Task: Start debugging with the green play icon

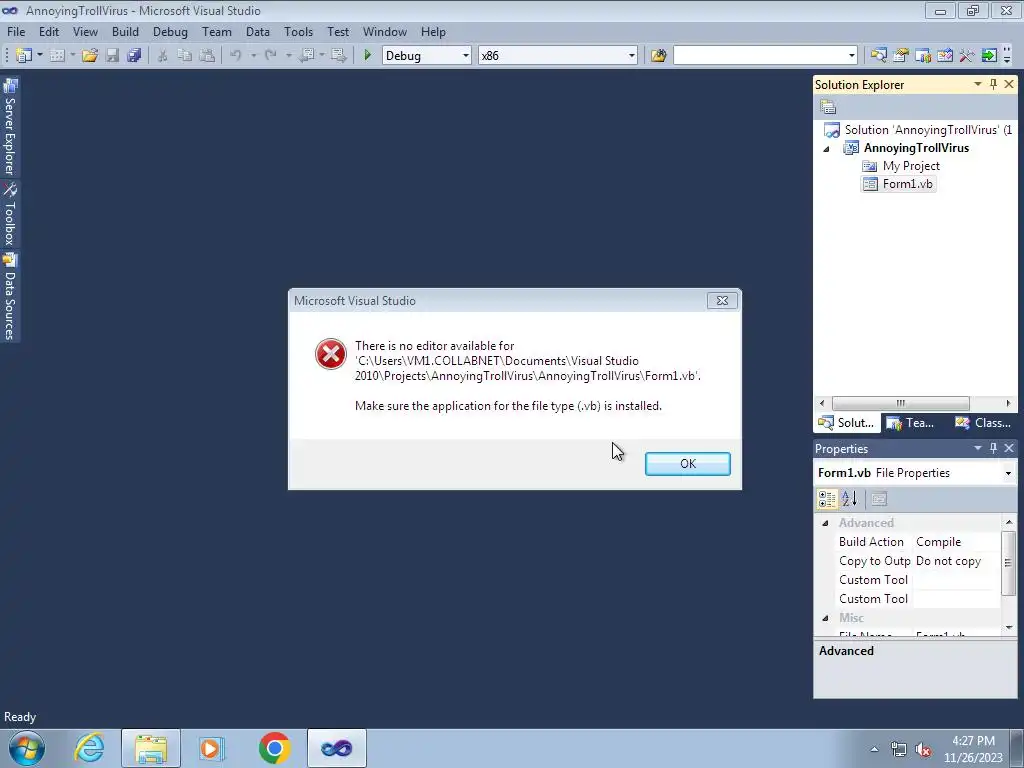Action: point(368,56)
